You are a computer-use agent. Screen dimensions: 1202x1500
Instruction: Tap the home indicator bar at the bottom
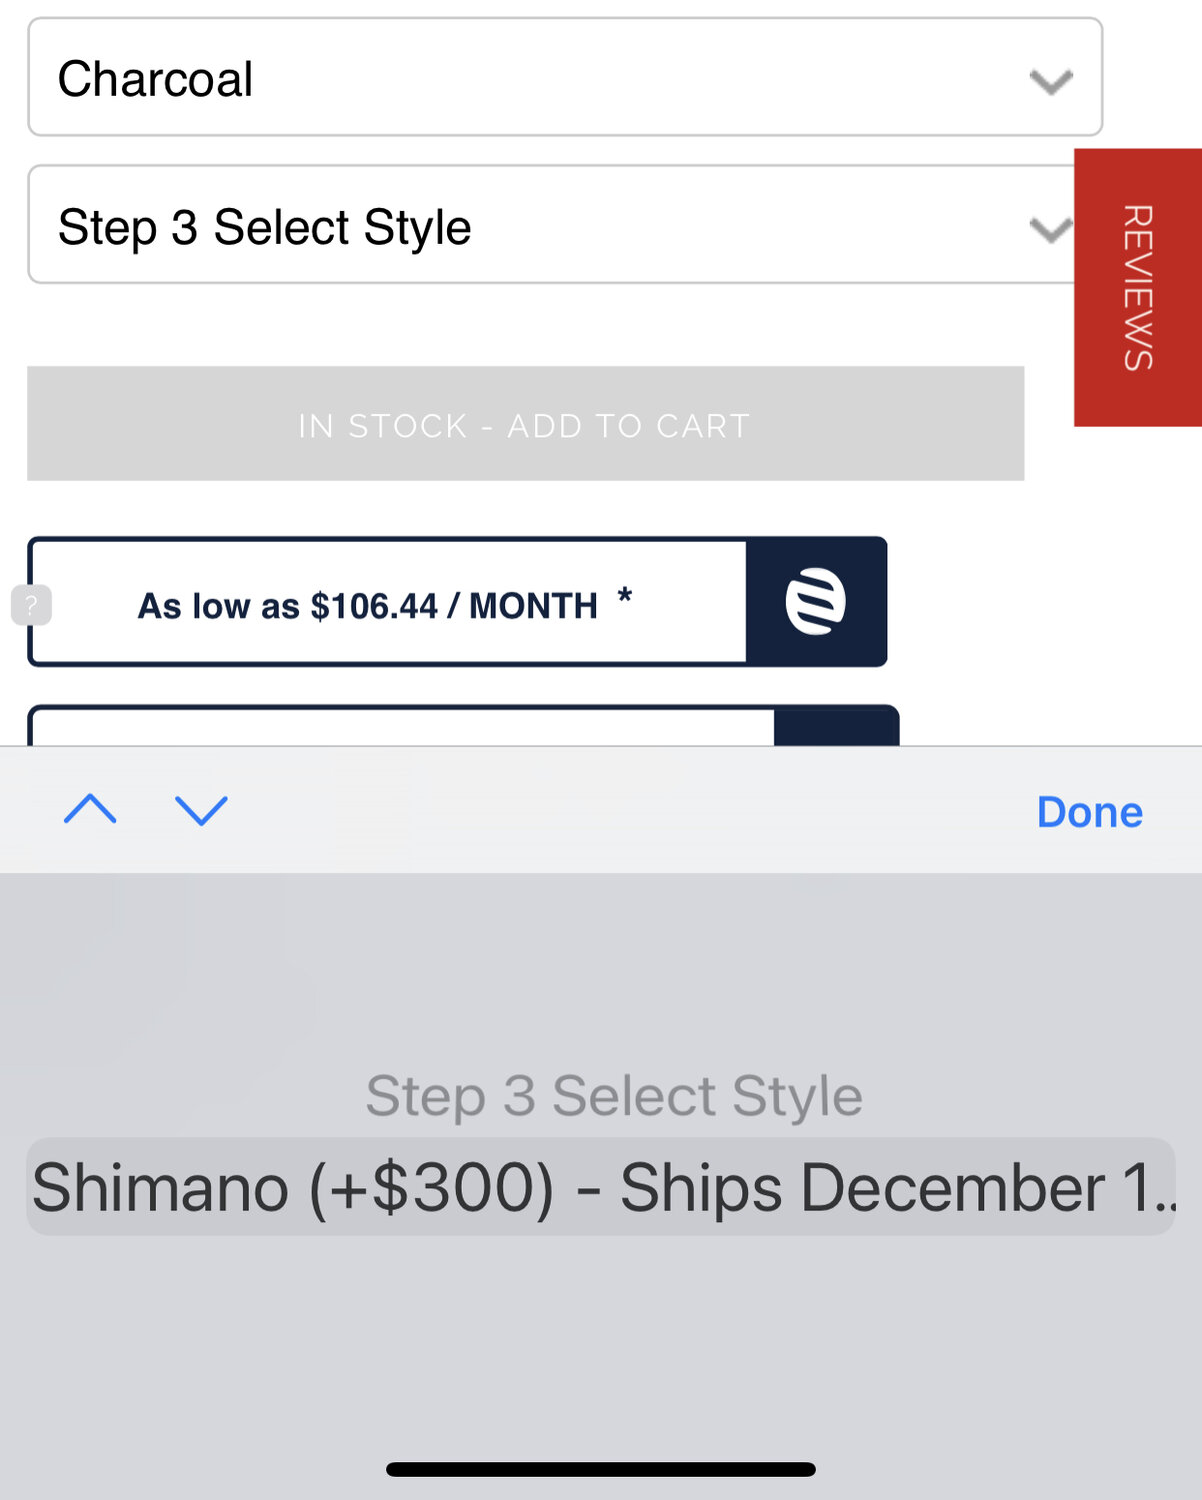pos(600,1469)
